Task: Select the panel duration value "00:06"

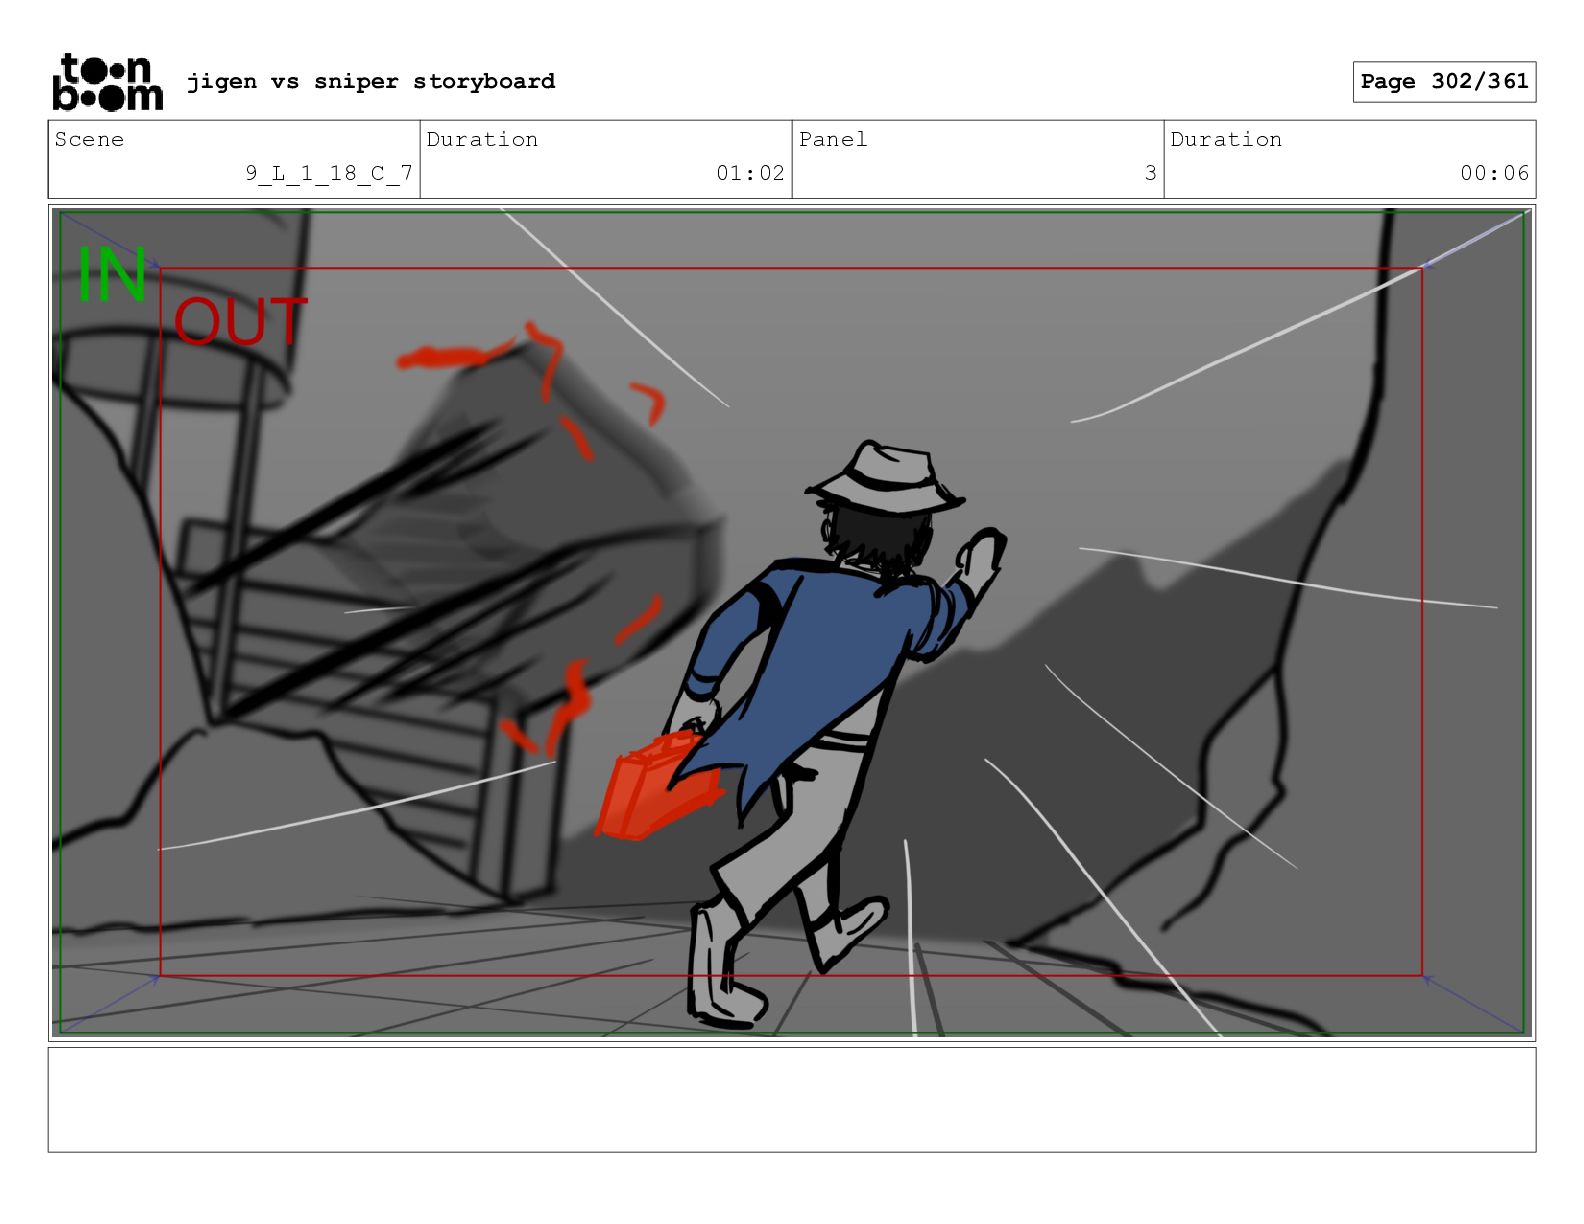Action: (1494, 173)
